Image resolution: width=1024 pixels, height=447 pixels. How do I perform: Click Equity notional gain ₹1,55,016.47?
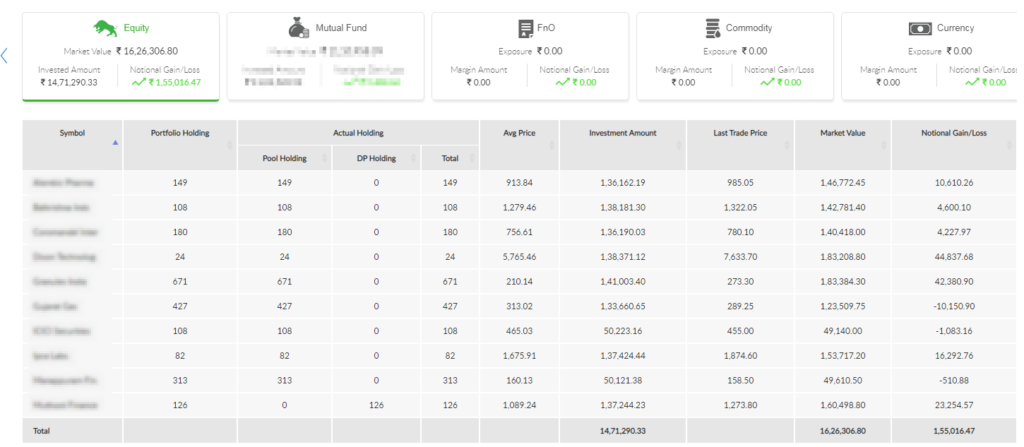point(174,82)
